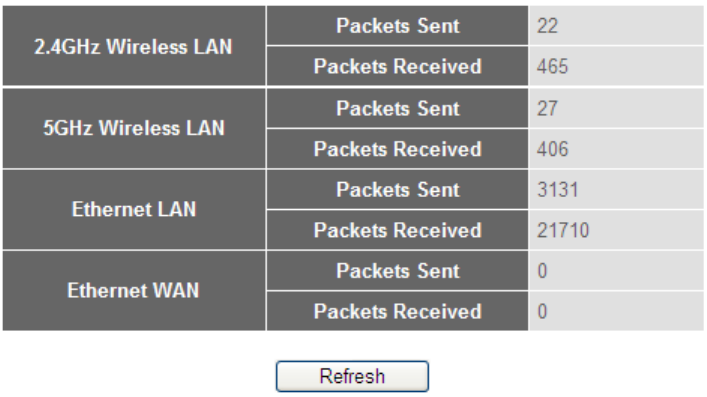Viewport: 707px width, 397px height.
Task: Select the 2.4GHz Wireless LAN header cell
Action: point(134,46)
